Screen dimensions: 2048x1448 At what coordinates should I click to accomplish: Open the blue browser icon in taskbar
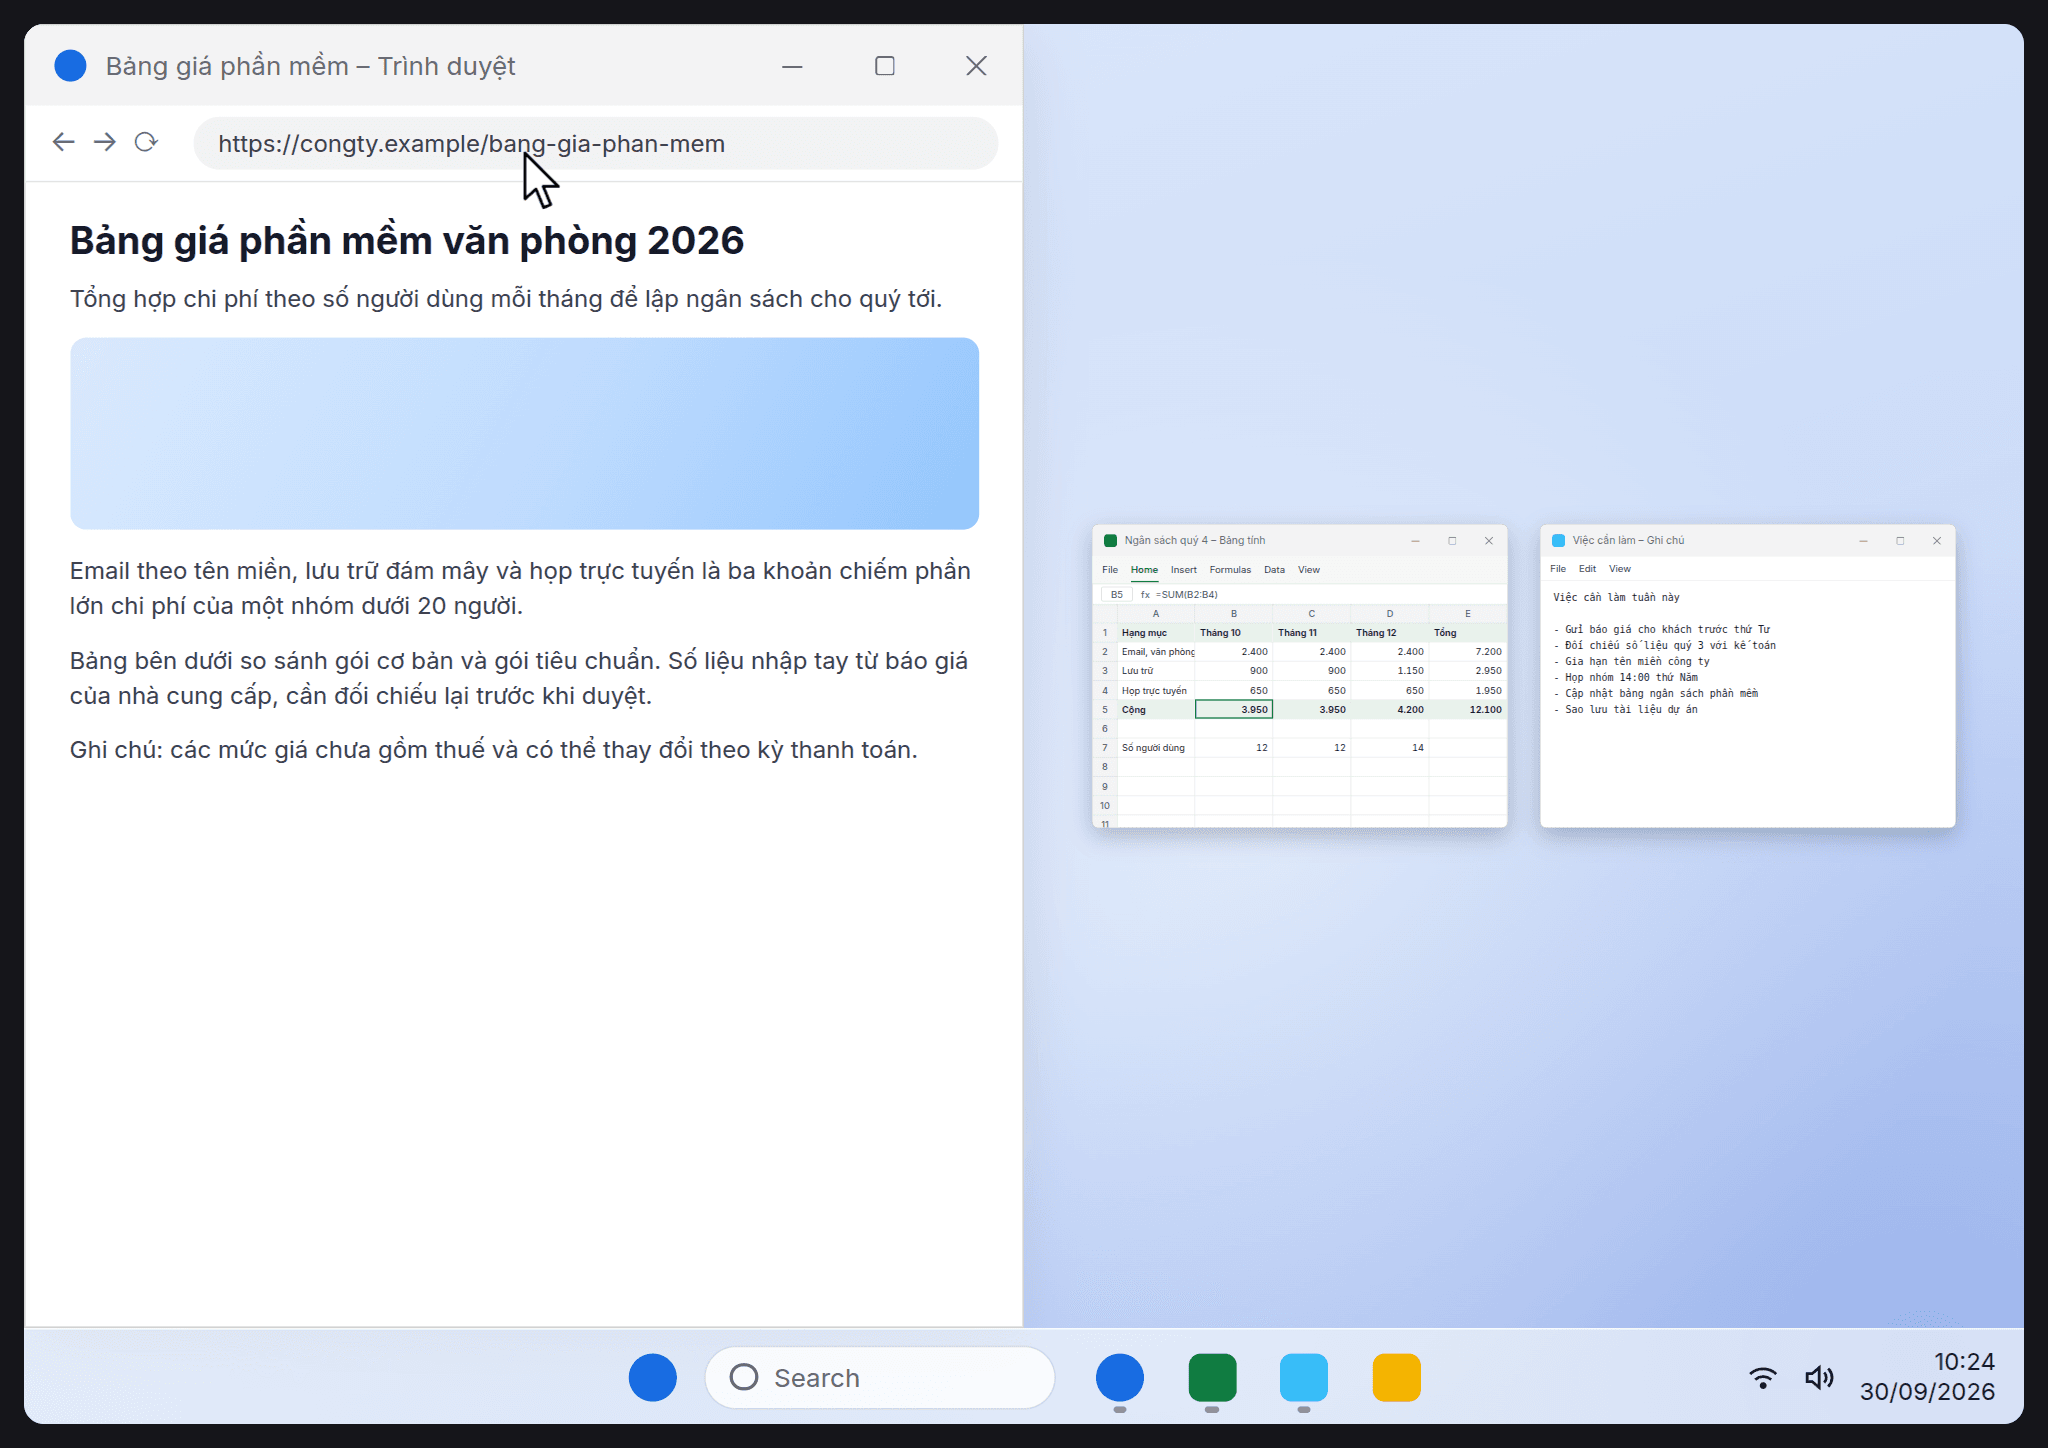click(x=1120, y=1377)
